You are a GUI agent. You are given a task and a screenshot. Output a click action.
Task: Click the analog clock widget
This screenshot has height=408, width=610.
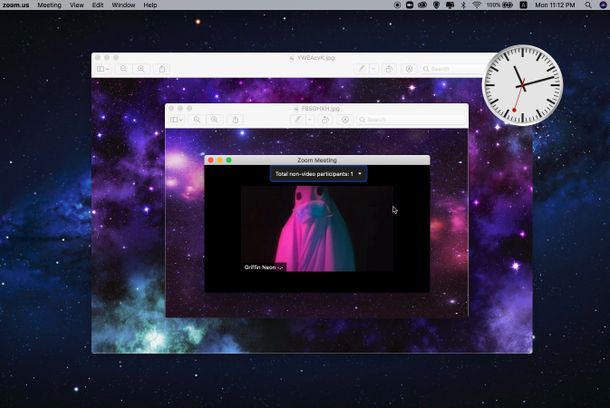[x=522, y=85]
